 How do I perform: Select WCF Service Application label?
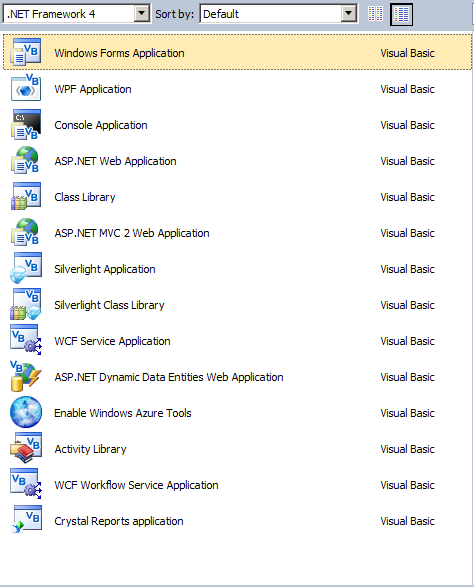pyautogui.click(x=112, y=341)
